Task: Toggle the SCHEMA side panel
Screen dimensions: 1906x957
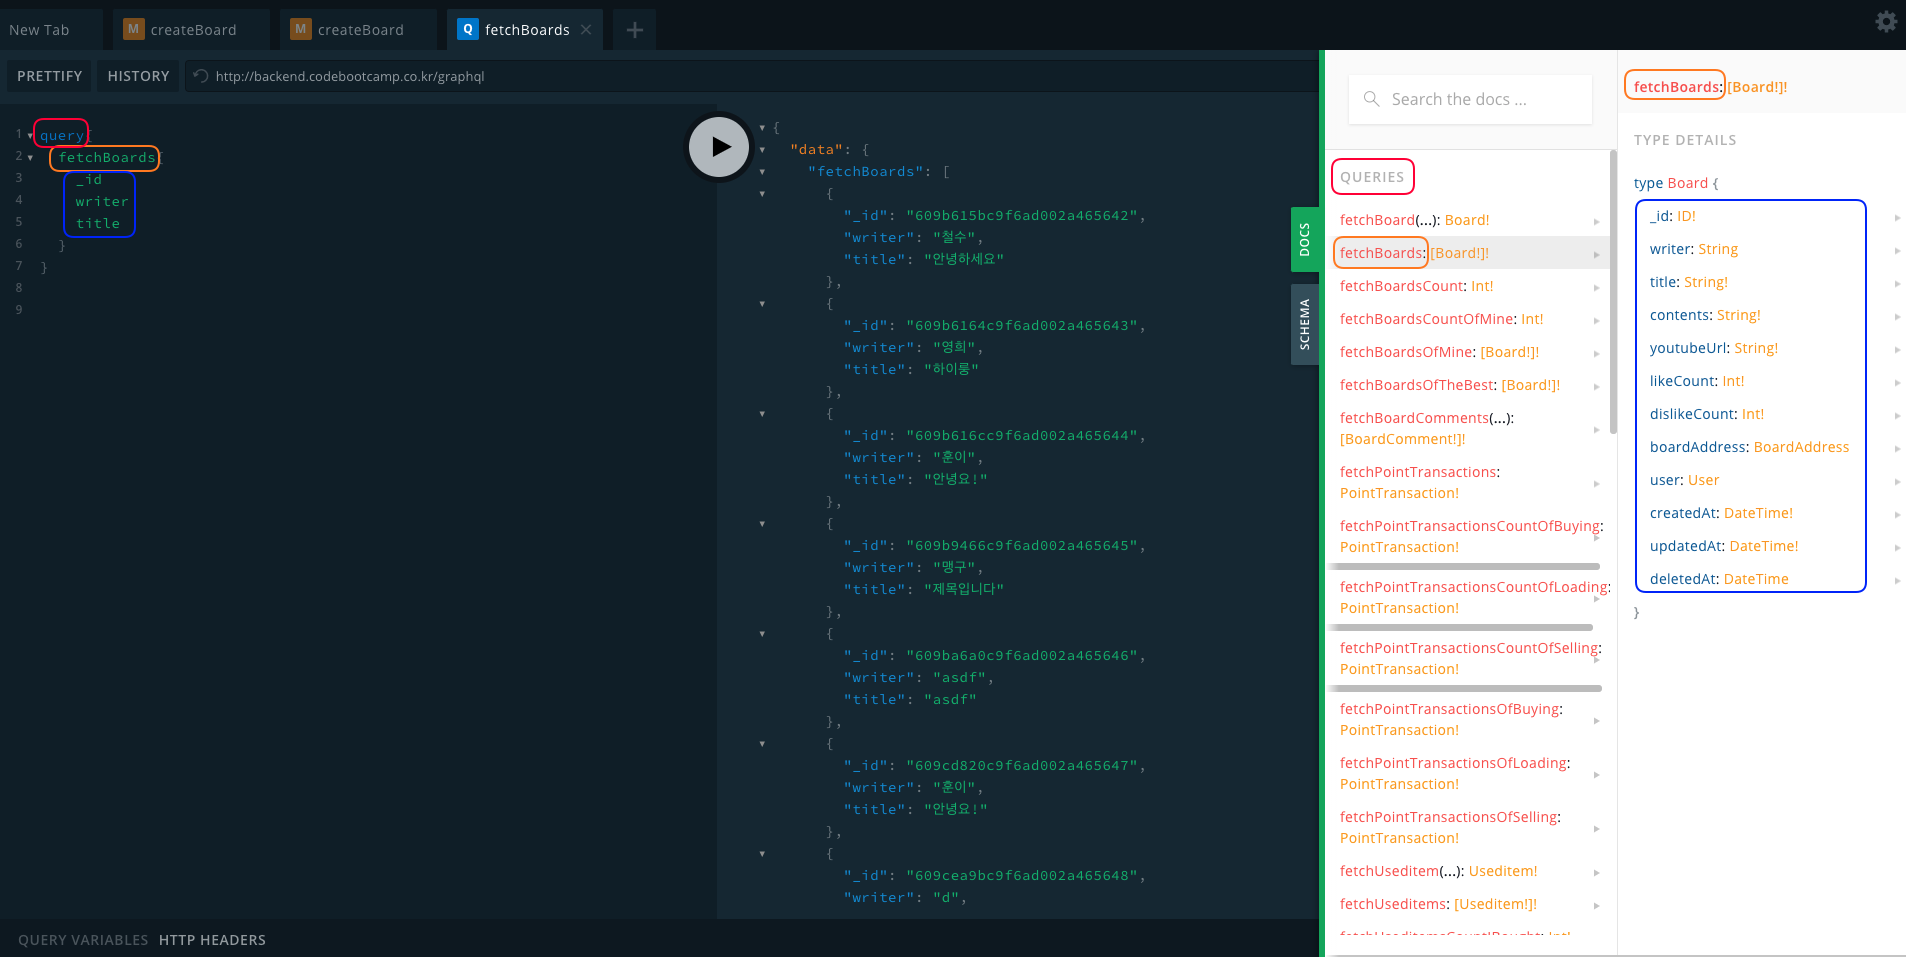Action: click(1304, 324)
